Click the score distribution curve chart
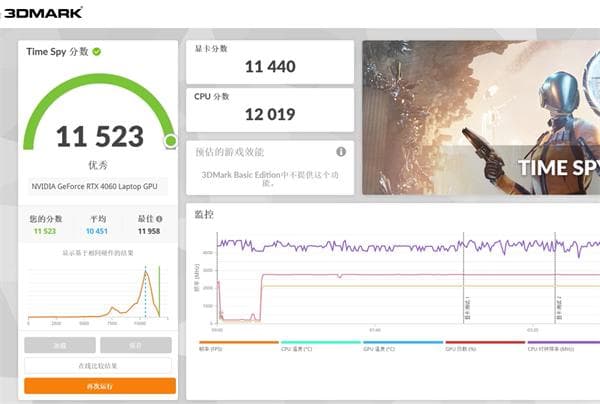Screen dimensions: 600x404 click(x=98, y=293)
